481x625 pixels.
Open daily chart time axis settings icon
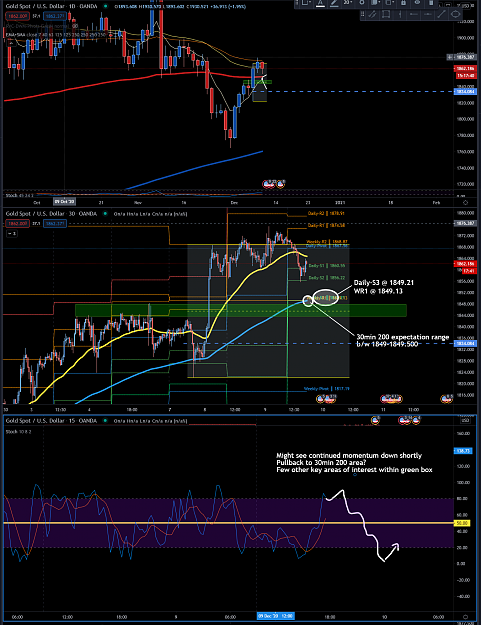click(x=465, y=202)
